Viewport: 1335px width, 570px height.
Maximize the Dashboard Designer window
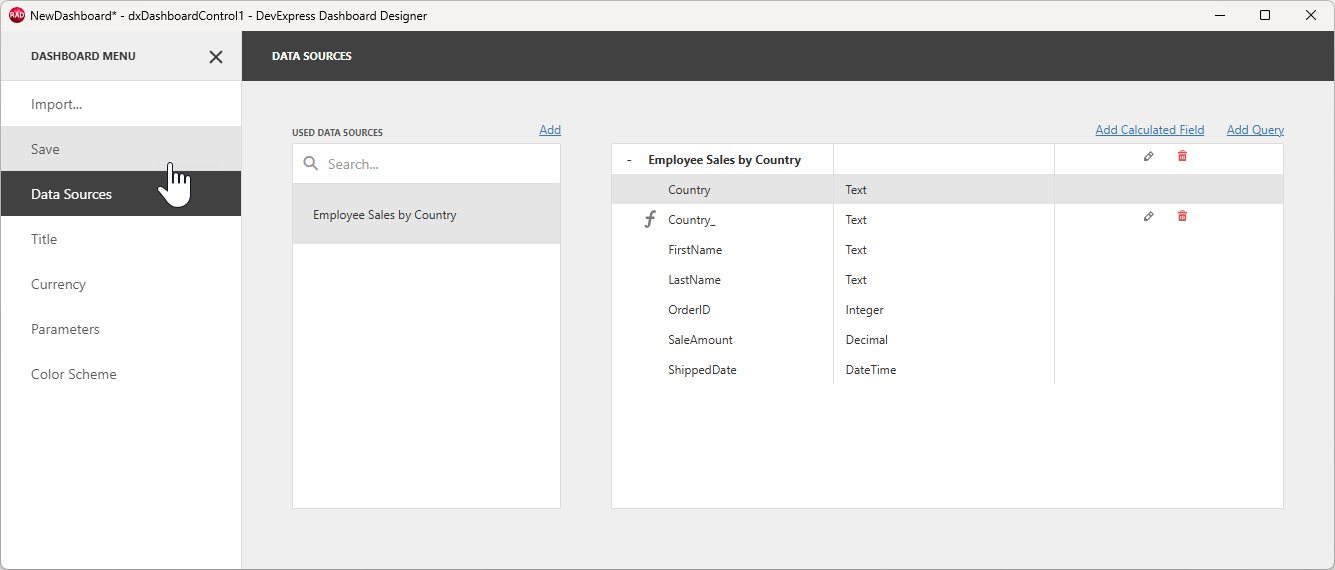(1265, 15)
